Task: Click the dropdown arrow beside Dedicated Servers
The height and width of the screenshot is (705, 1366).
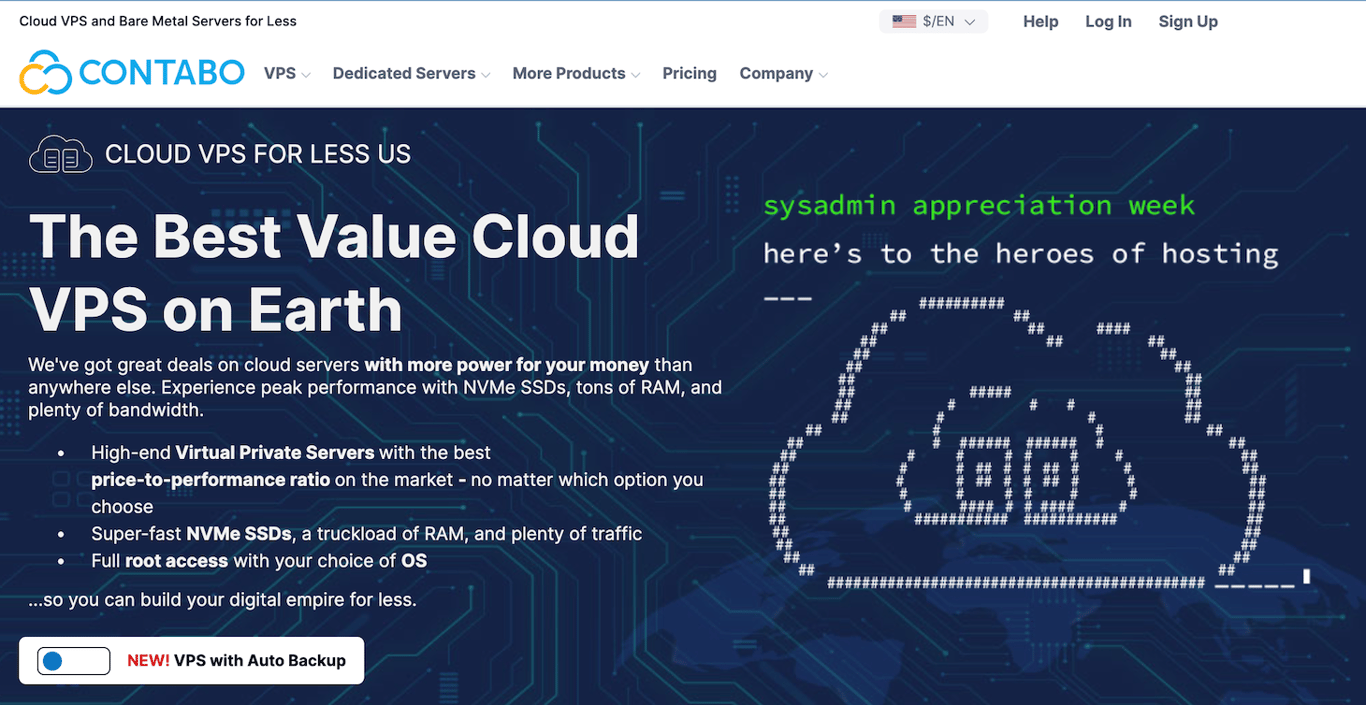Action: pos(486,74)
